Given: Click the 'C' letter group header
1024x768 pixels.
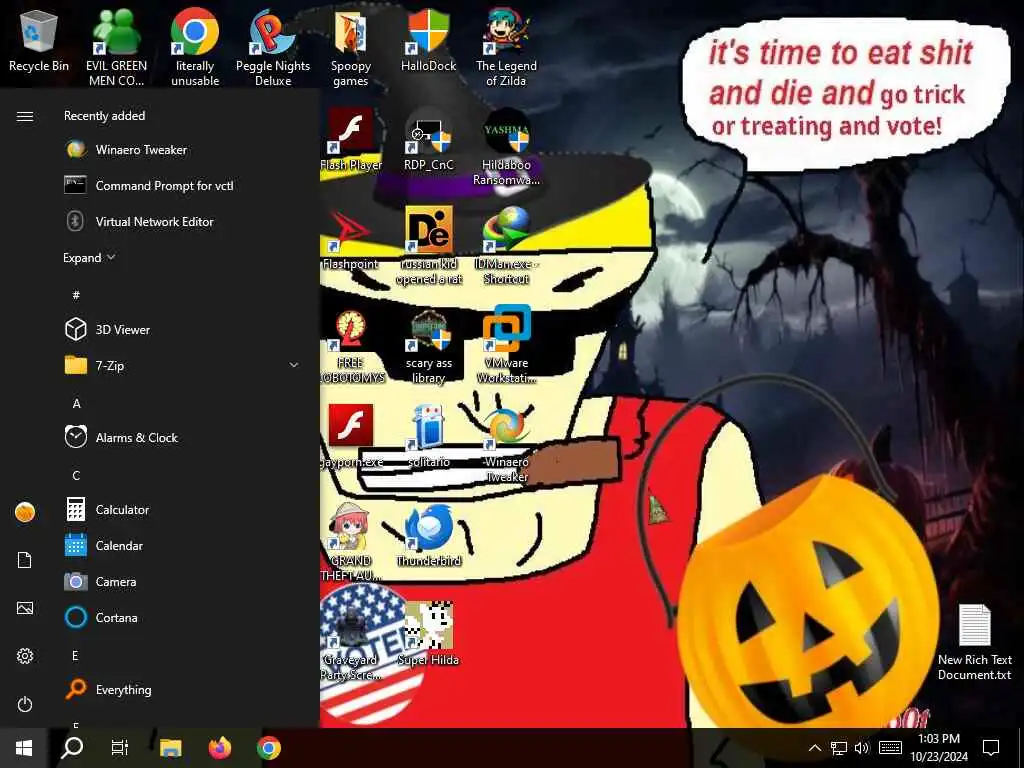Looking at the screenshot, I should click(x=76, y=475).
